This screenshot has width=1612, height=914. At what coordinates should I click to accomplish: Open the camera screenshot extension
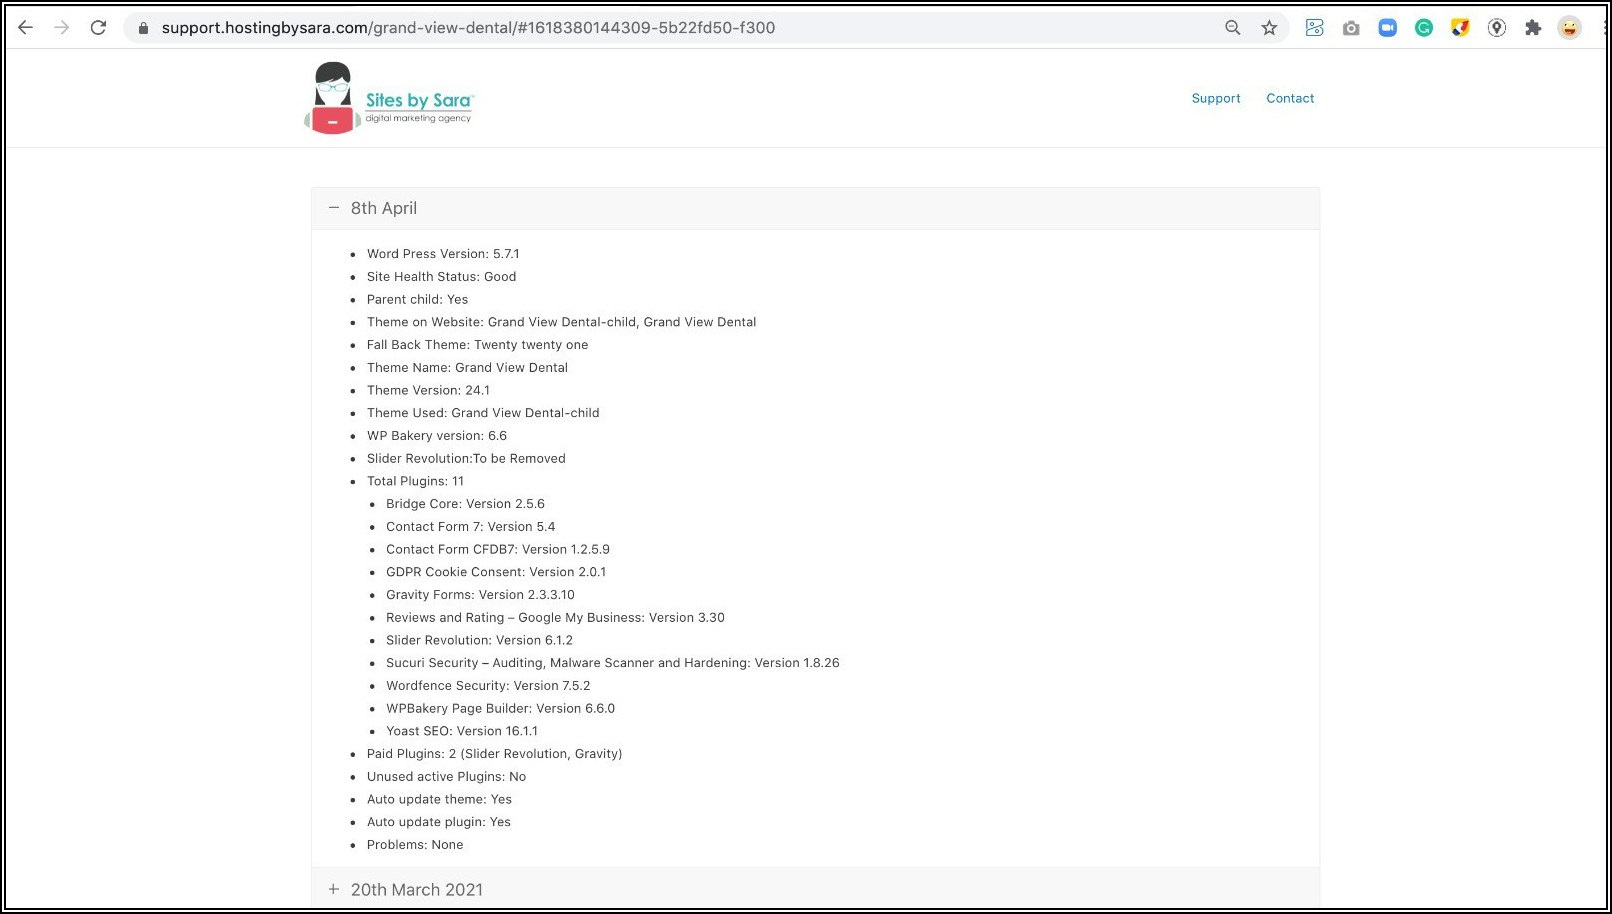[1351, 28]
